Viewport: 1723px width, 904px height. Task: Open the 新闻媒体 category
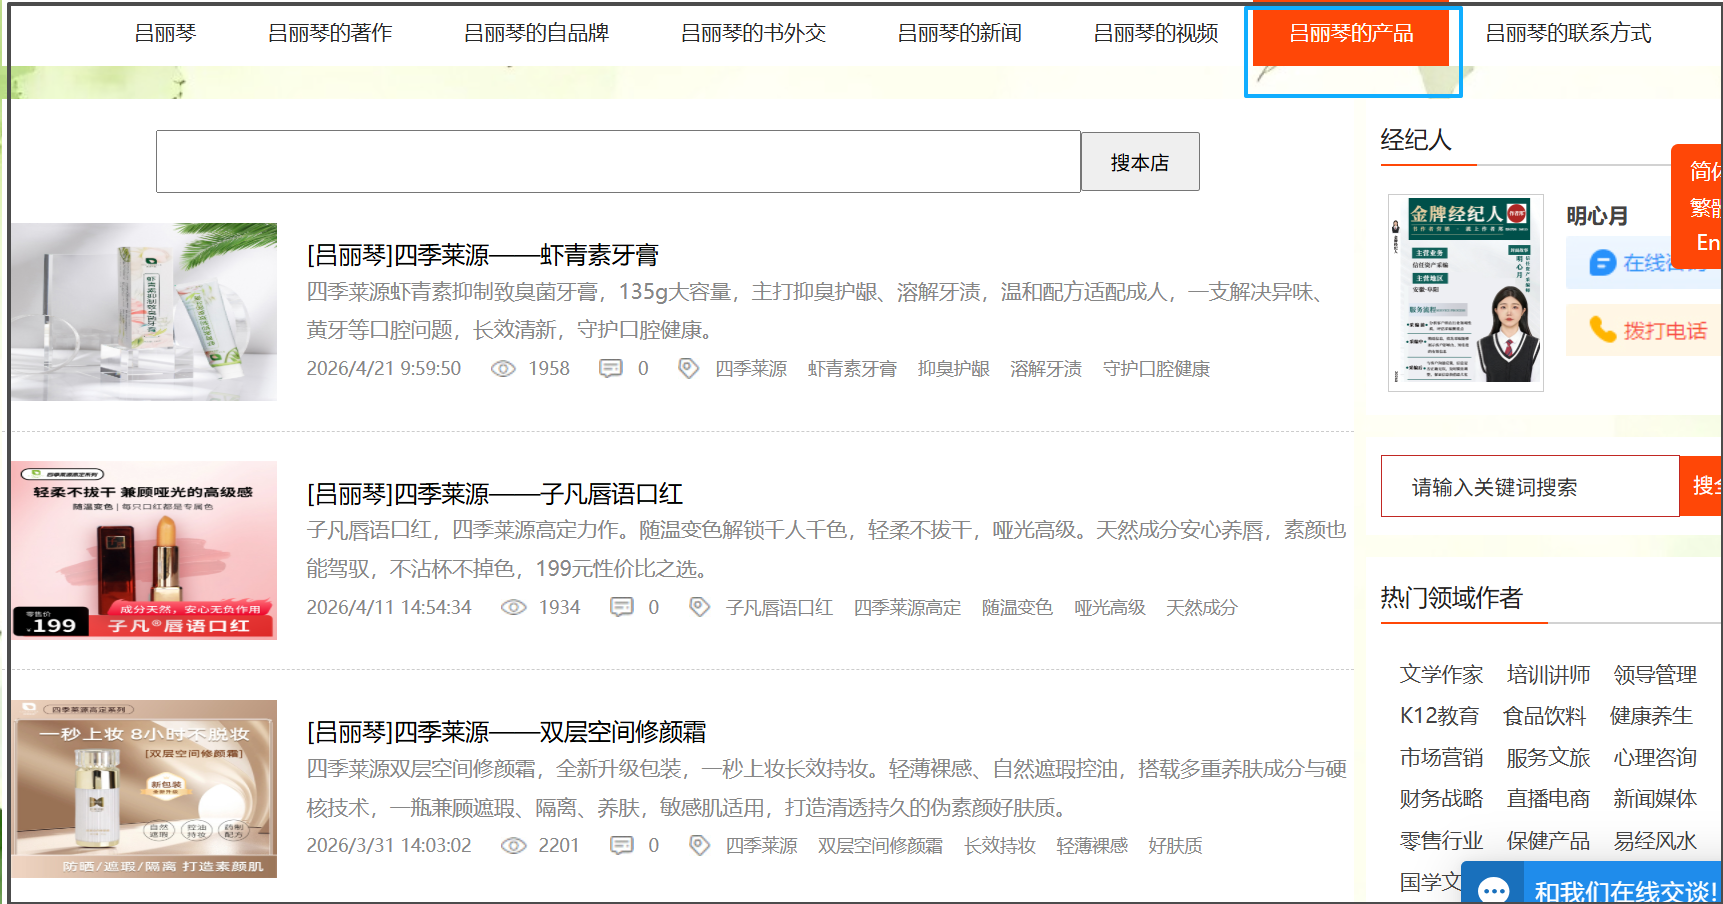pos(1655,799)
